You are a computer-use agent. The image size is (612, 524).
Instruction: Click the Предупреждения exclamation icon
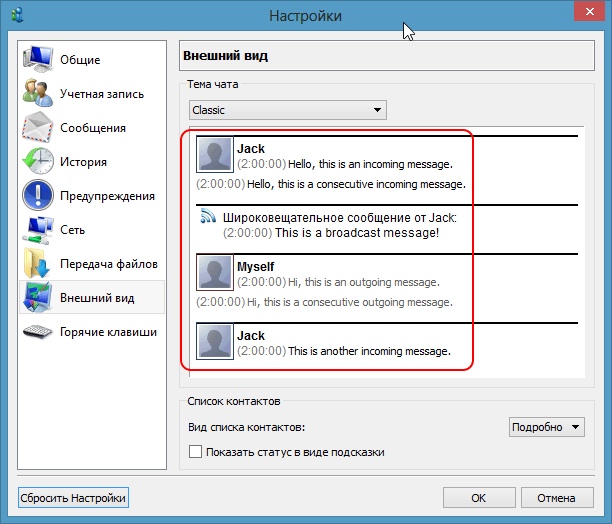pyautogui.click(x=38, y=196)
